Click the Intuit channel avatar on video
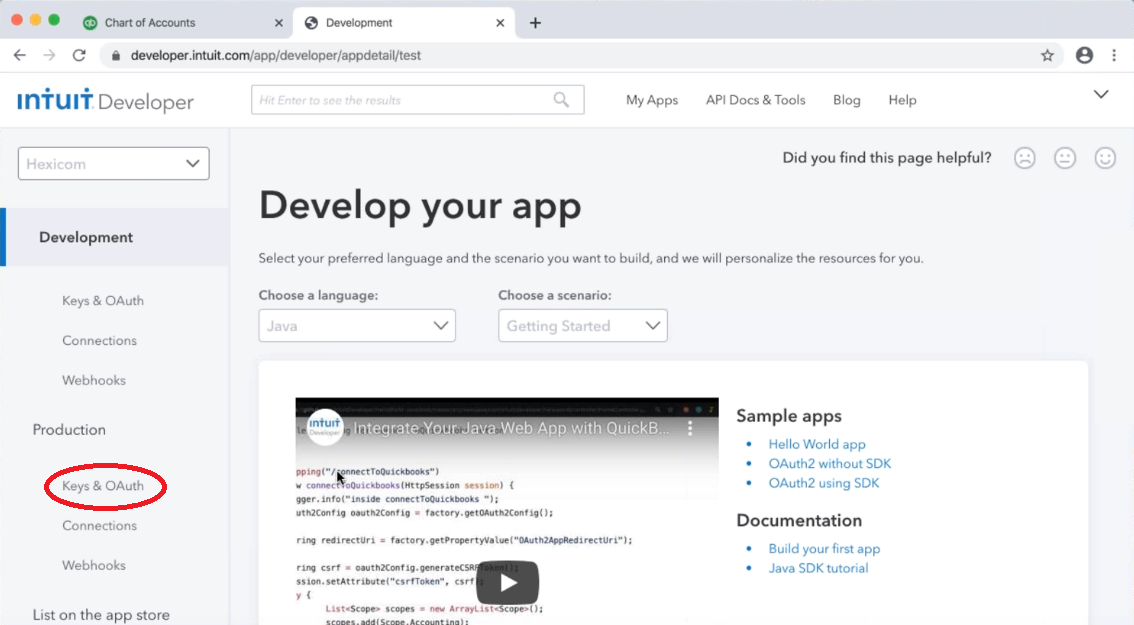1134x625 pixels. [x=325, y=428]
